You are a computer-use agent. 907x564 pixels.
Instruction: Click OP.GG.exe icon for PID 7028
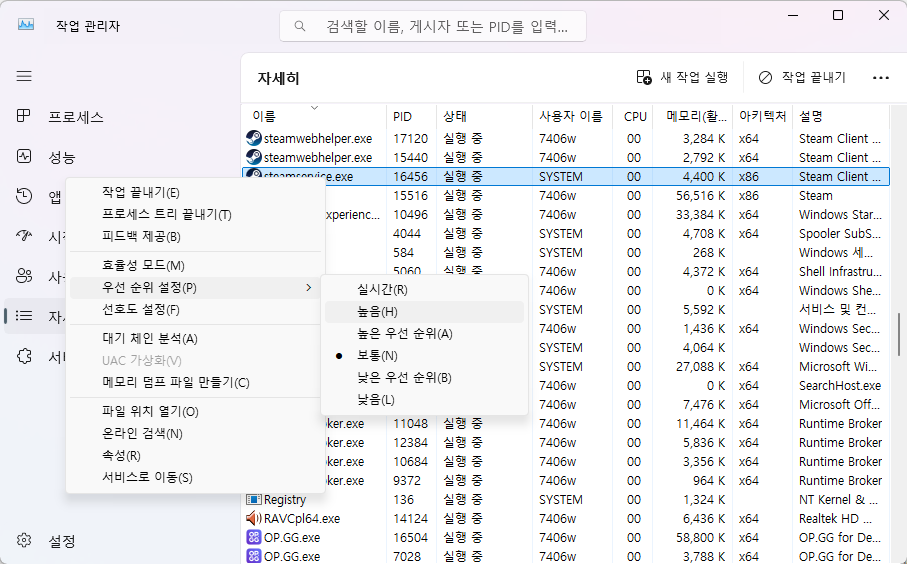253,556
